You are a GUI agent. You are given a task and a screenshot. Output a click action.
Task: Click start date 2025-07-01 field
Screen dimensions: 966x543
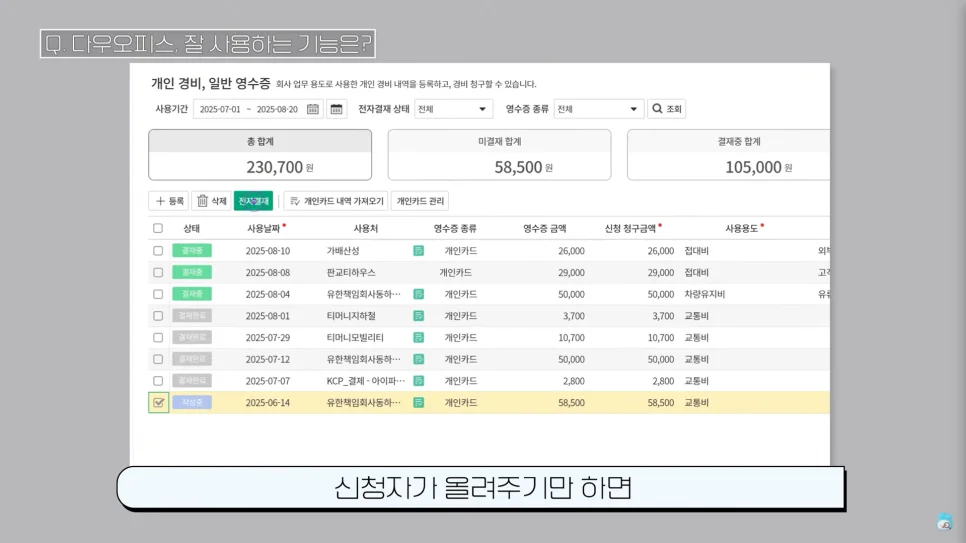tap(220, 109)
